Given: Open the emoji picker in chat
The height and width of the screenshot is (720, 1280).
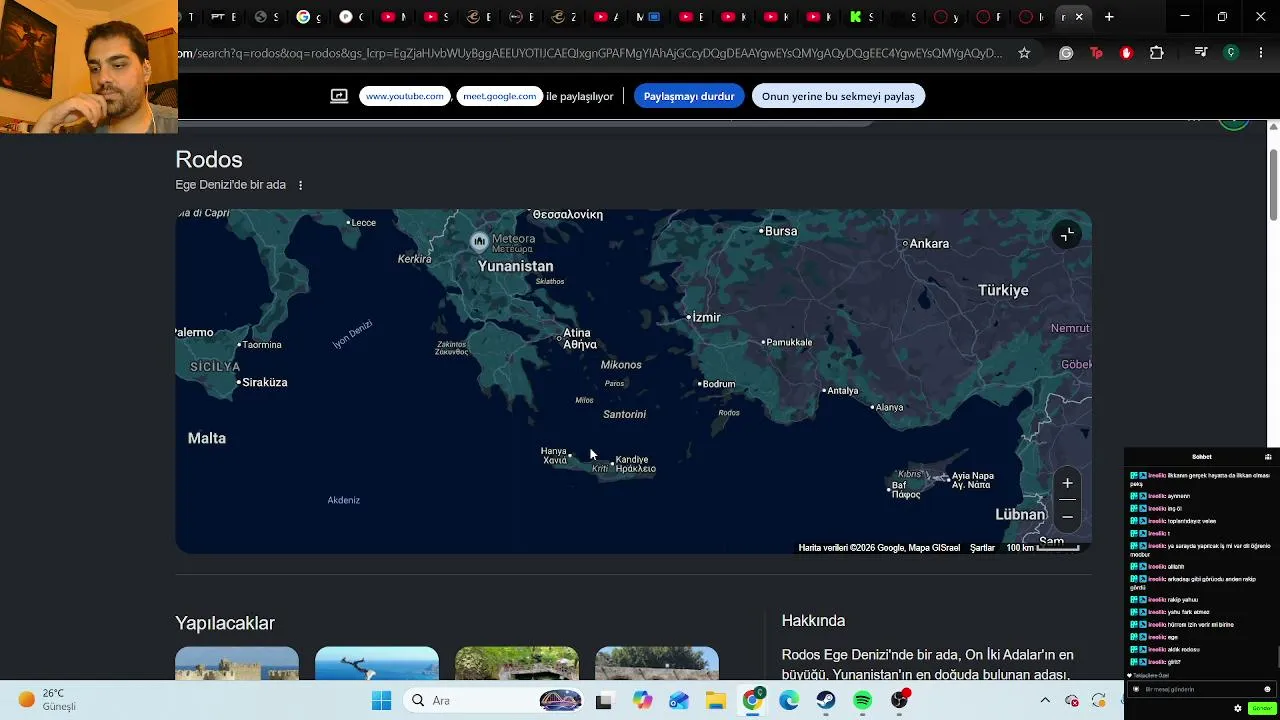Looking at the screenshot, I should point(1267,689).
